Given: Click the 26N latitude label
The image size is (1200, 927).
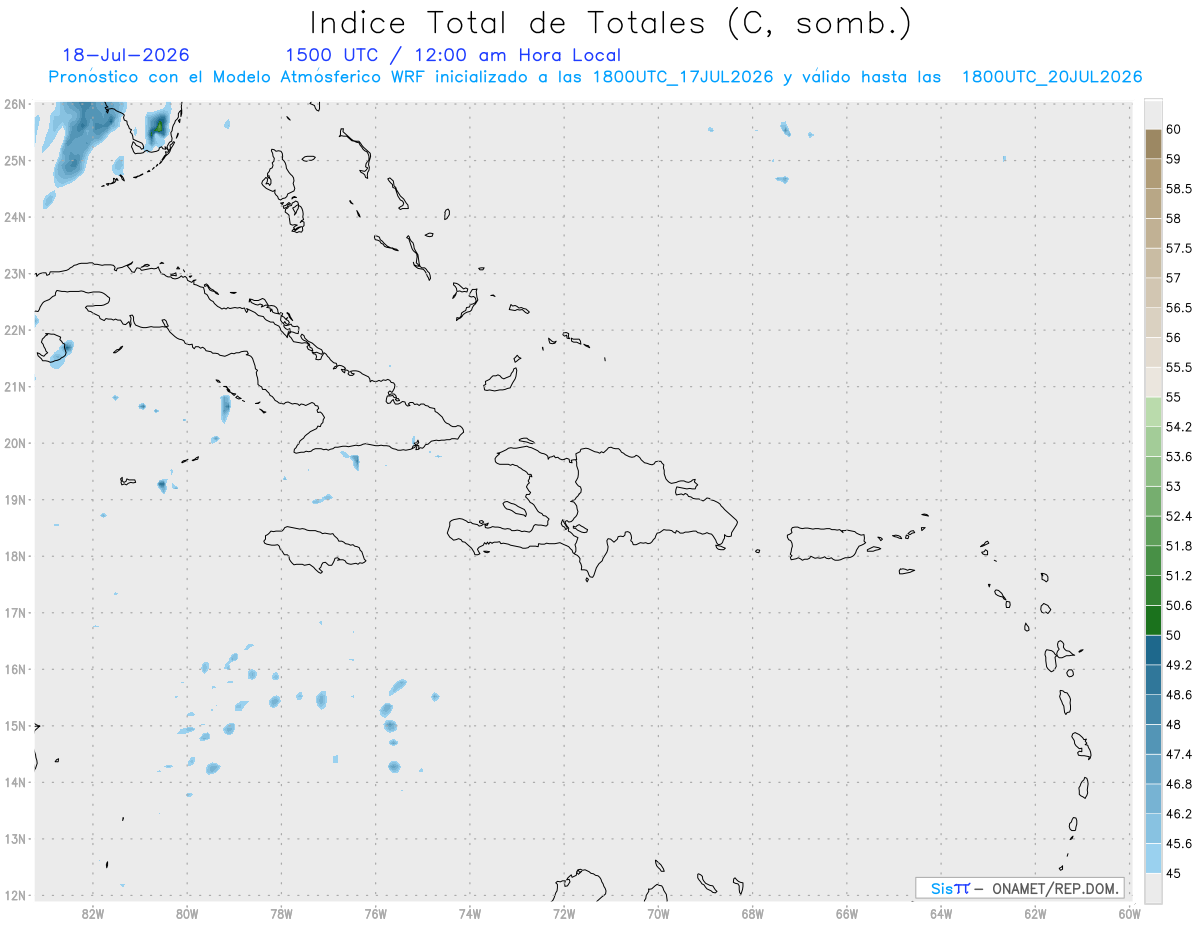Looking at the screenshot, I should coord(15,104).
